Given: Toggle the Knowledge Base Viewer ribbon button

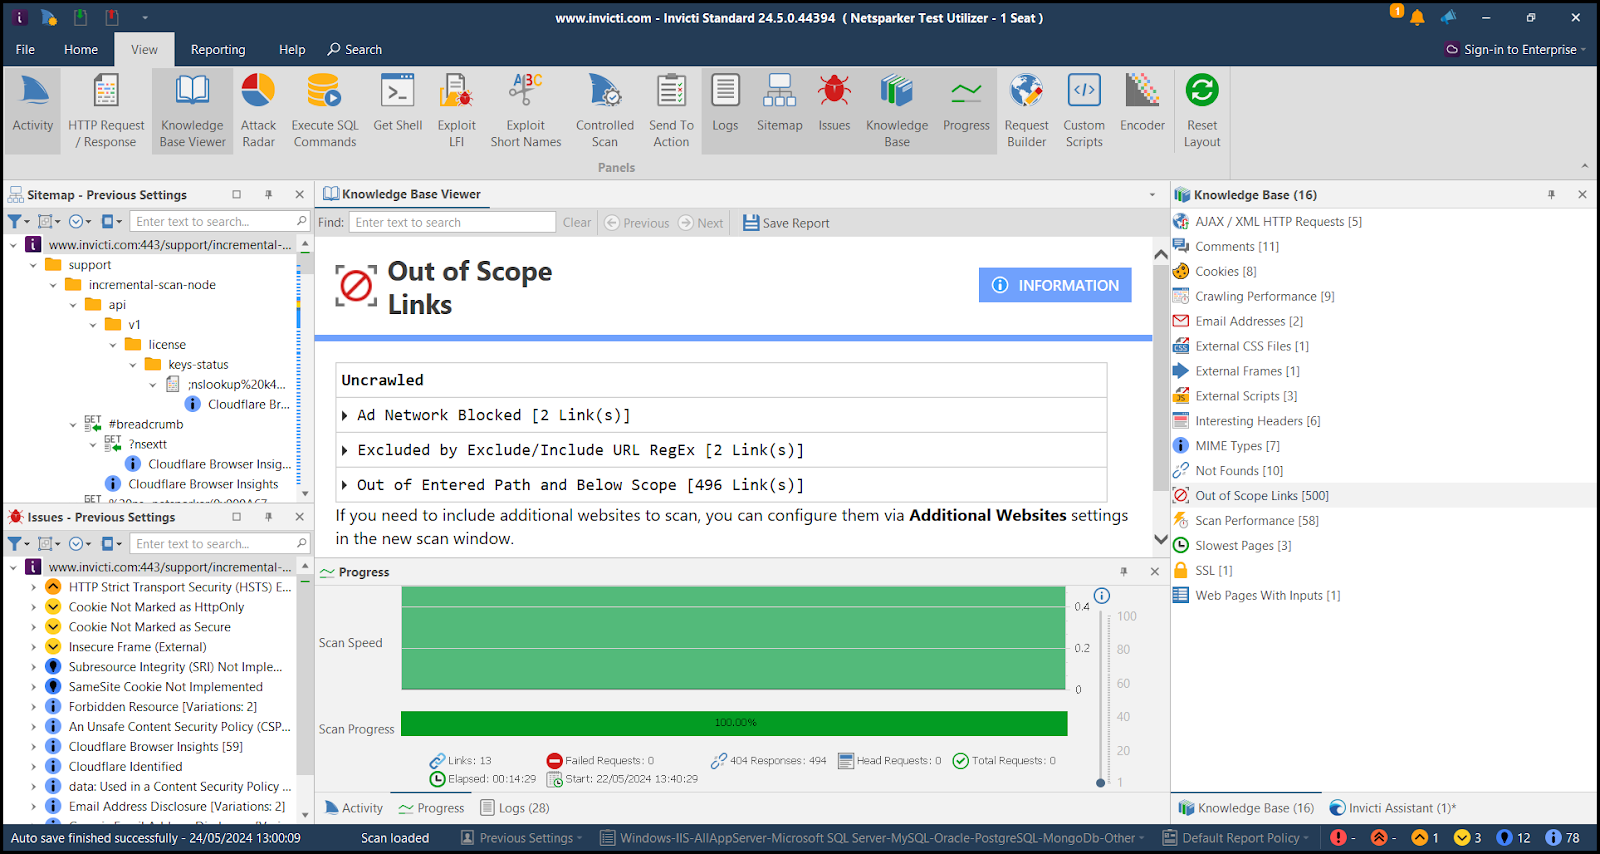Looking at the screenshot, I should point(192,110).
